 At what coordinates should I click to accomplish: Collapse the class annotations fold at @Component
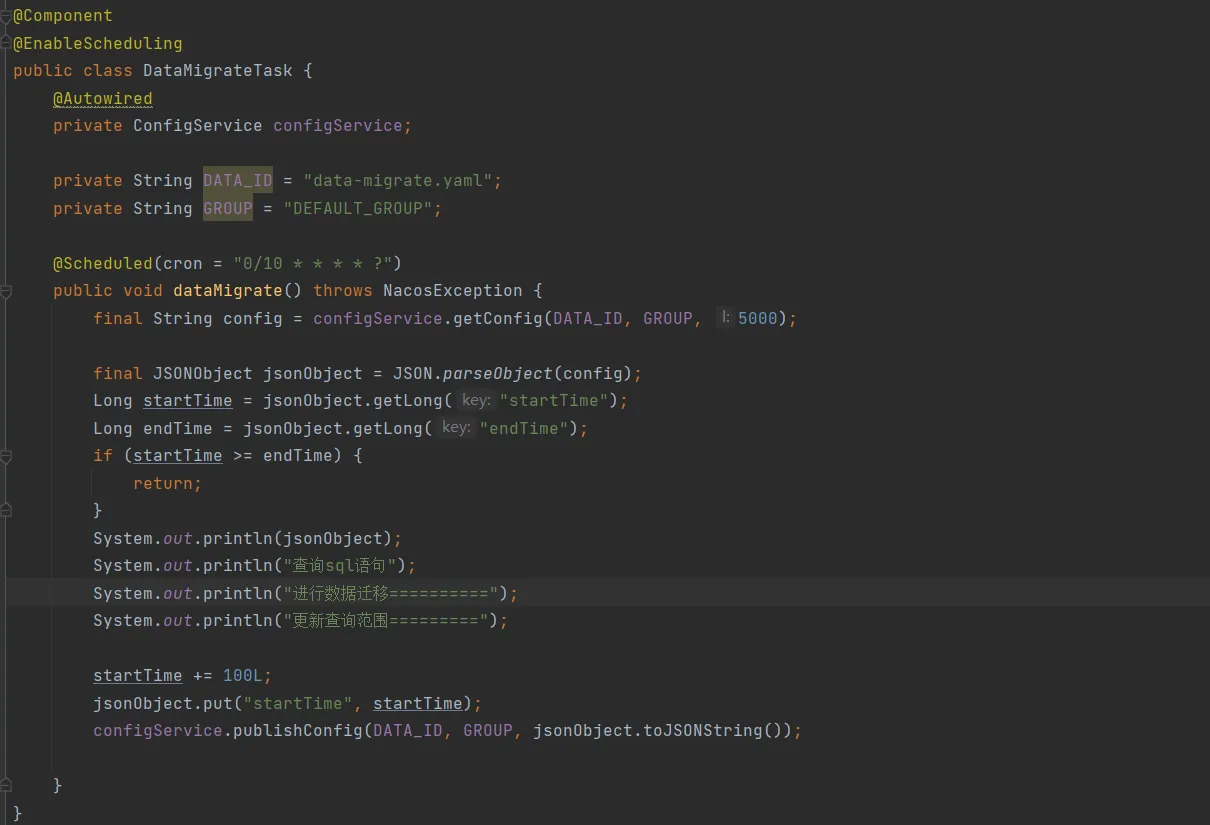click(6, 16)
